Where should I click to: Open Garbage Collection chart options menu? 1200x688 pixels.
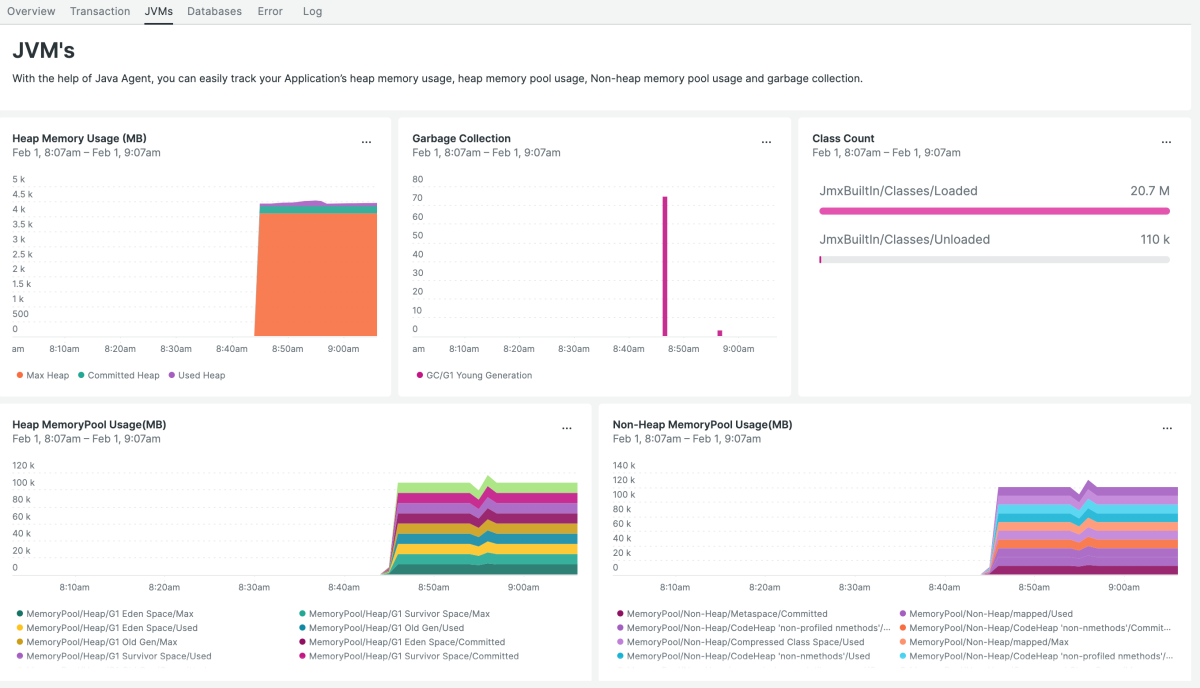pyautogui.click(x=766, y=142)
